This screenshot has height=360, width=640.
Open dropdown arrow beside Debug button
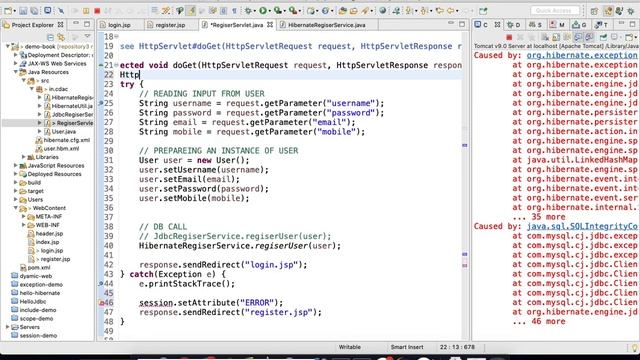[255, 11]
